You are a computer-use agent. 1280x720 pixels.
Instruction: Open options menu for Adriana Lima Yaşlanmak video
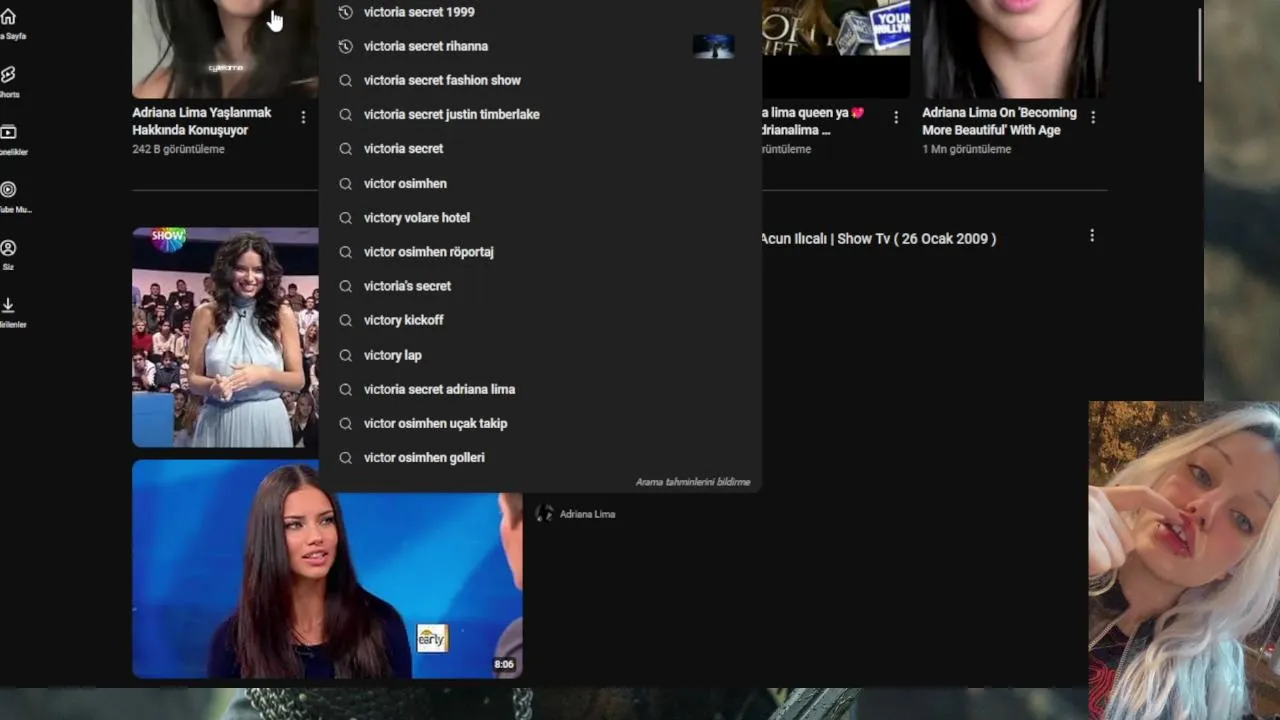pyautogui.click(x=303, y=117)
